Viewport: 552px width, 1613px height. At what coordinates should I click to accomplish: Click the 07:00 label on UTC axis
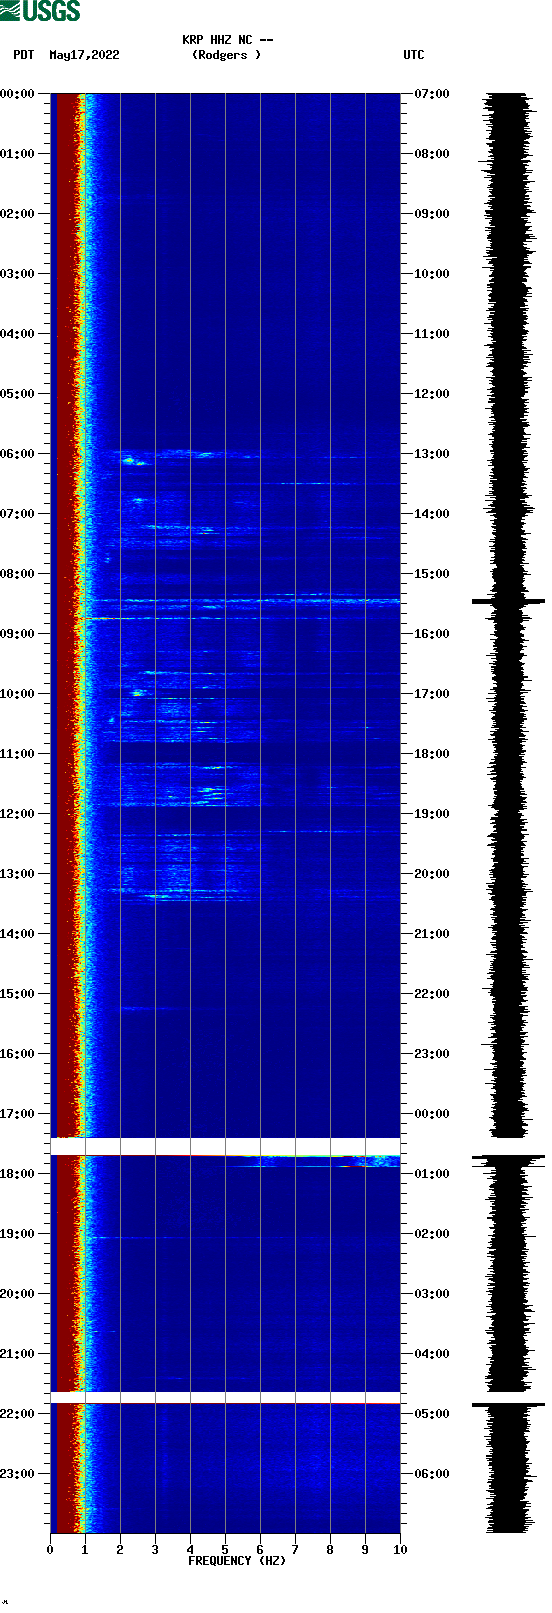pyautogui.click(x=432, y=94)
